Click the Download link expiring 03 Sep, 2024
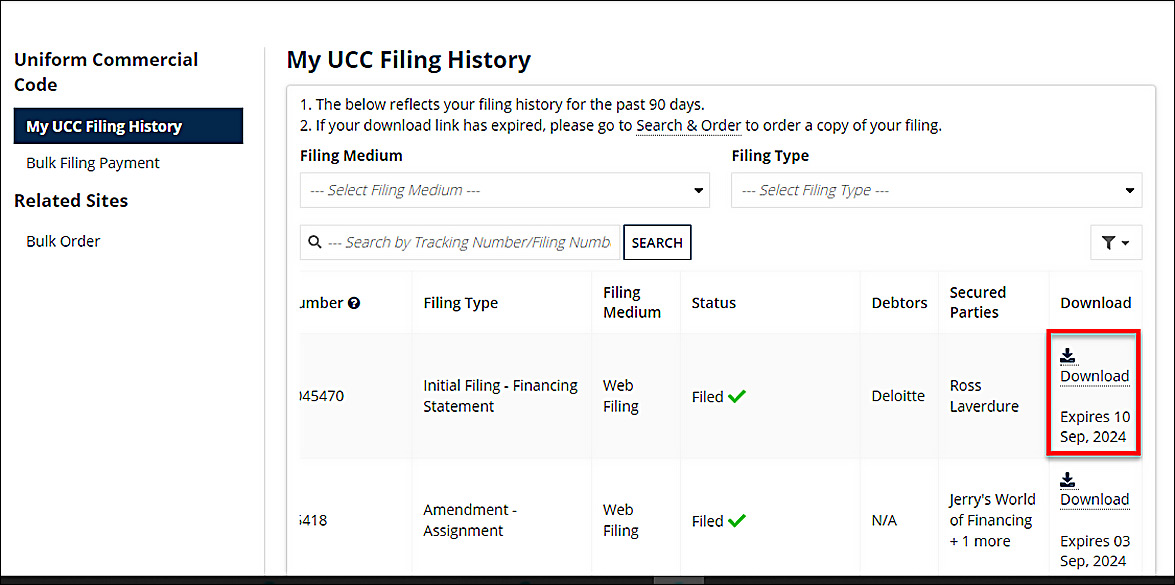 tap(1094, 500)
